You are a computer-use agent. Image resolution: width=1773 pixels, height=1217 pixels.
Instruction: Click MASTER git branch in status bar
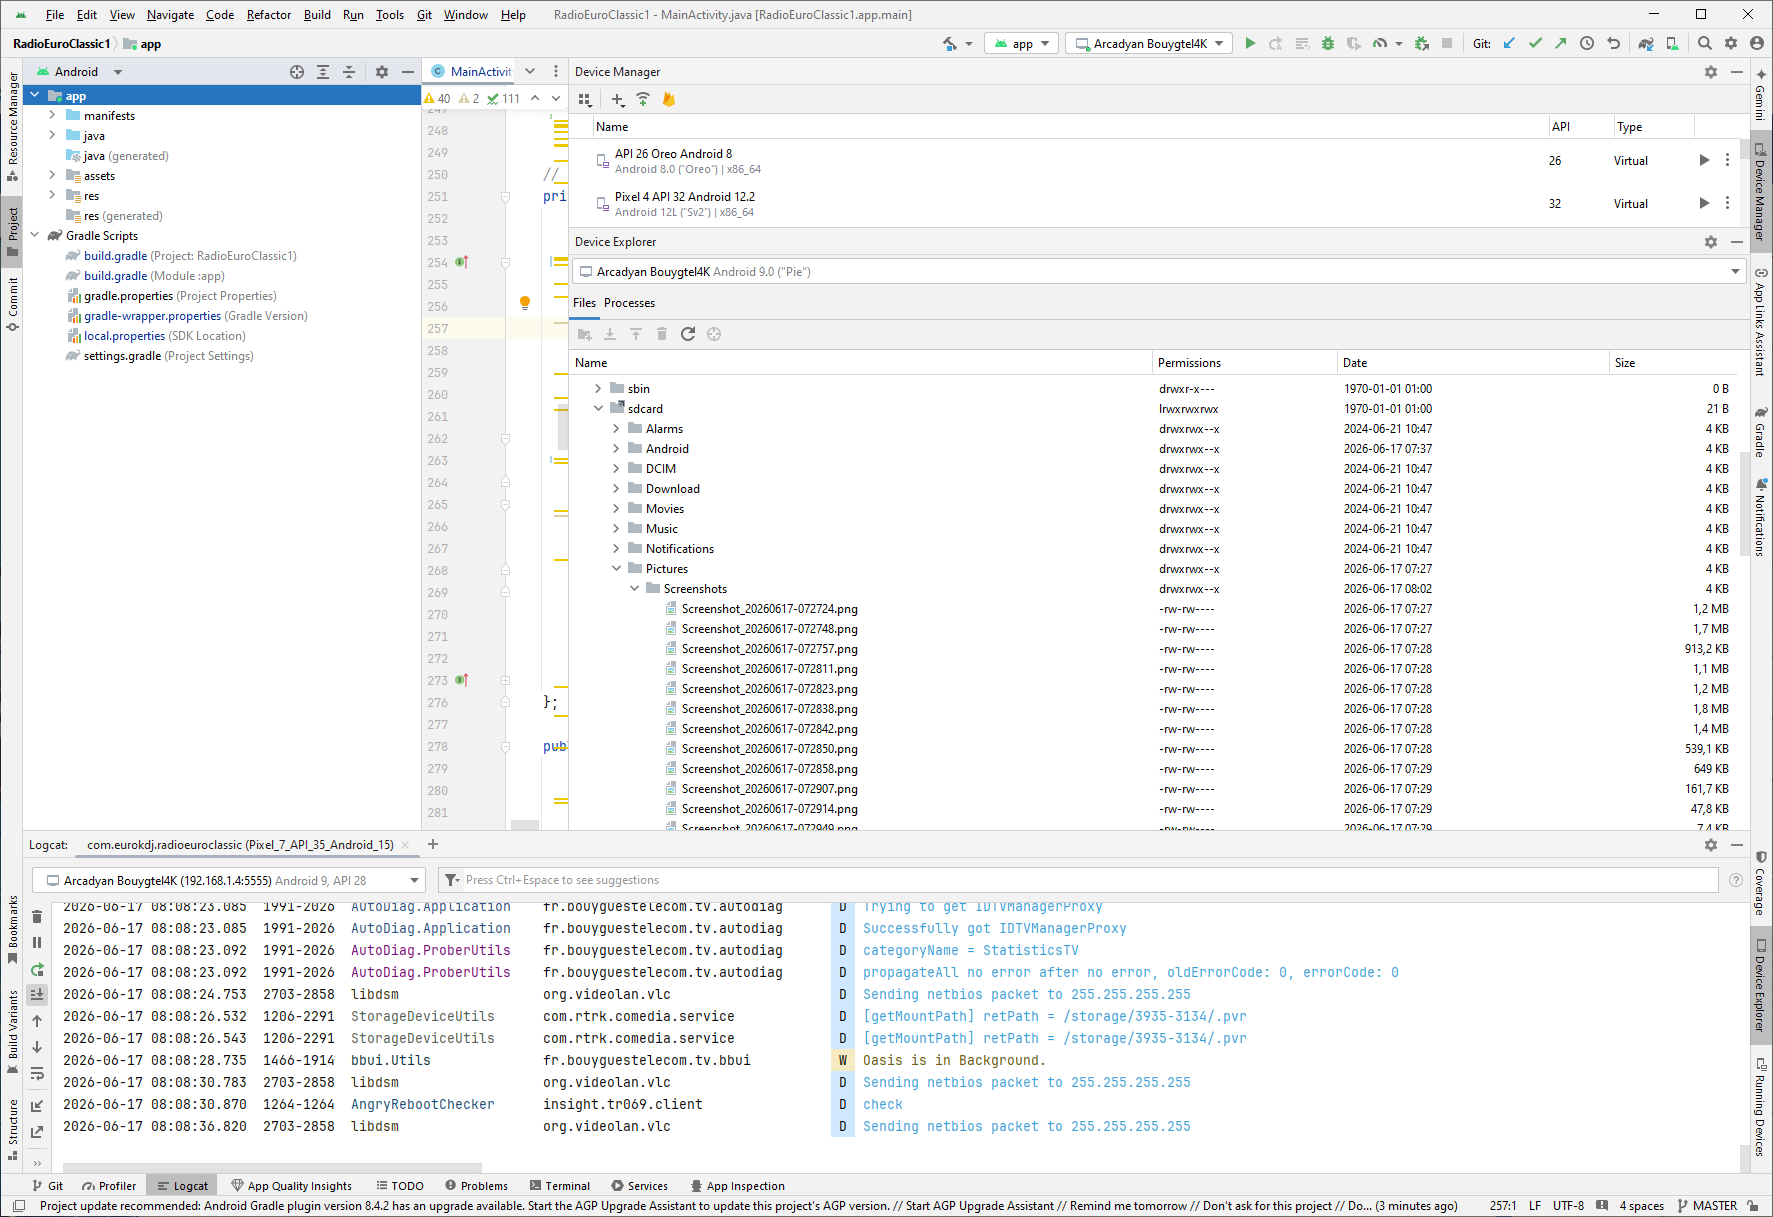point(1707,1206)
